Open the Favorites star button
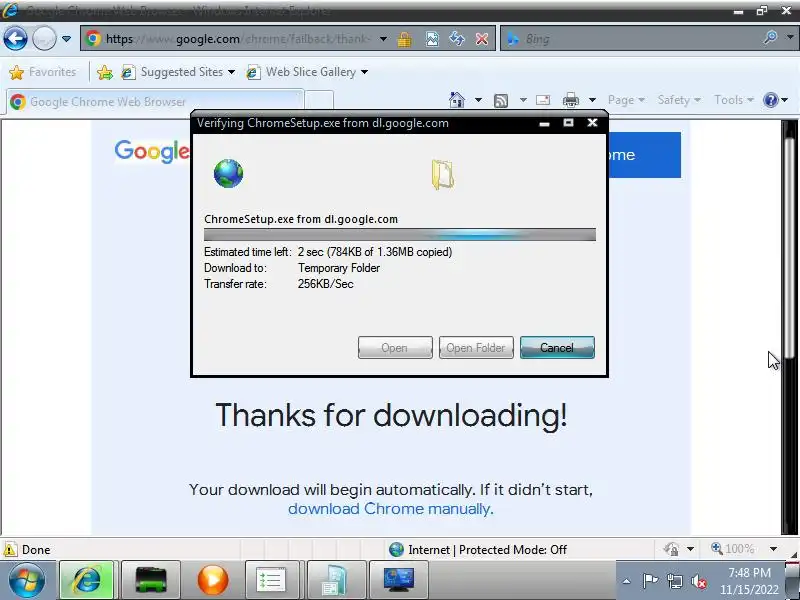The image size is (800, 600). (x=42, y=72)
